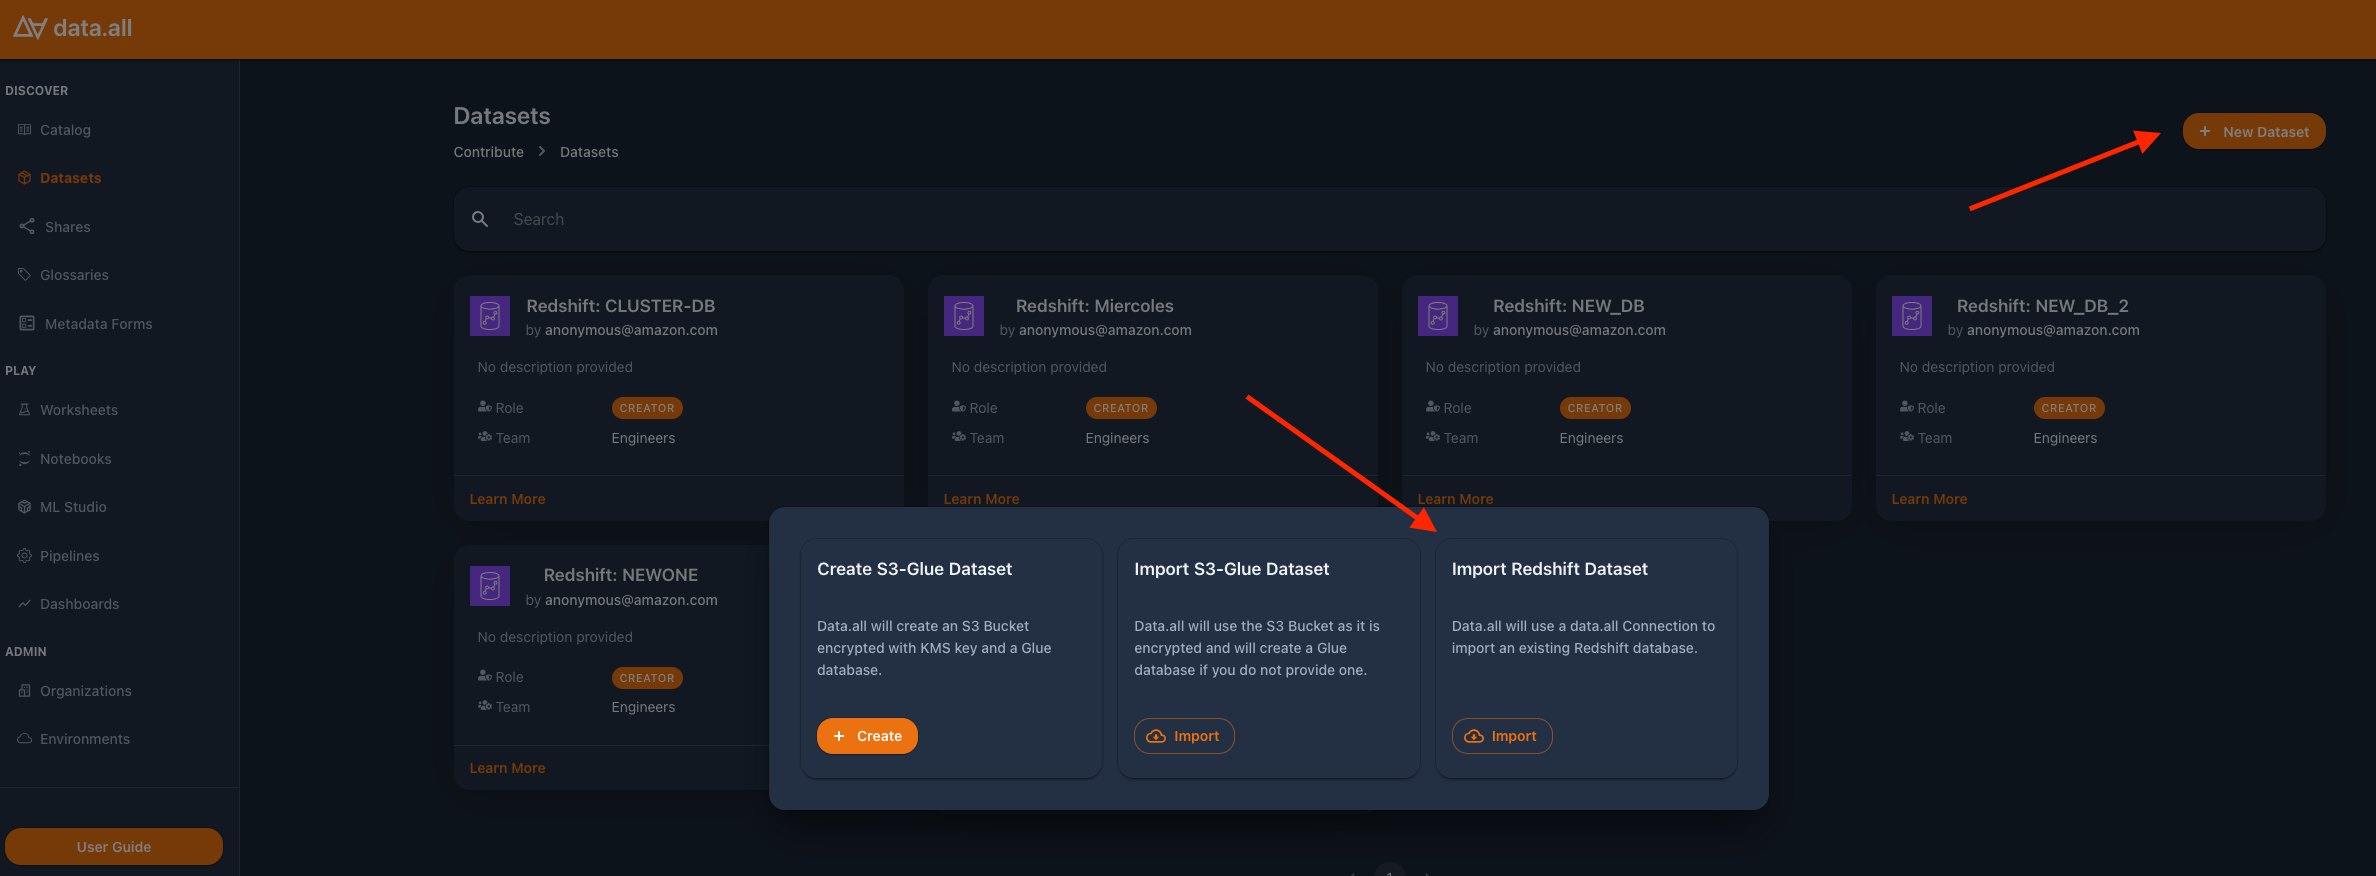Click the Shares icon in sidebar
The width and height of the screenshot is (2376, 876).
click(x=27, y=227)
